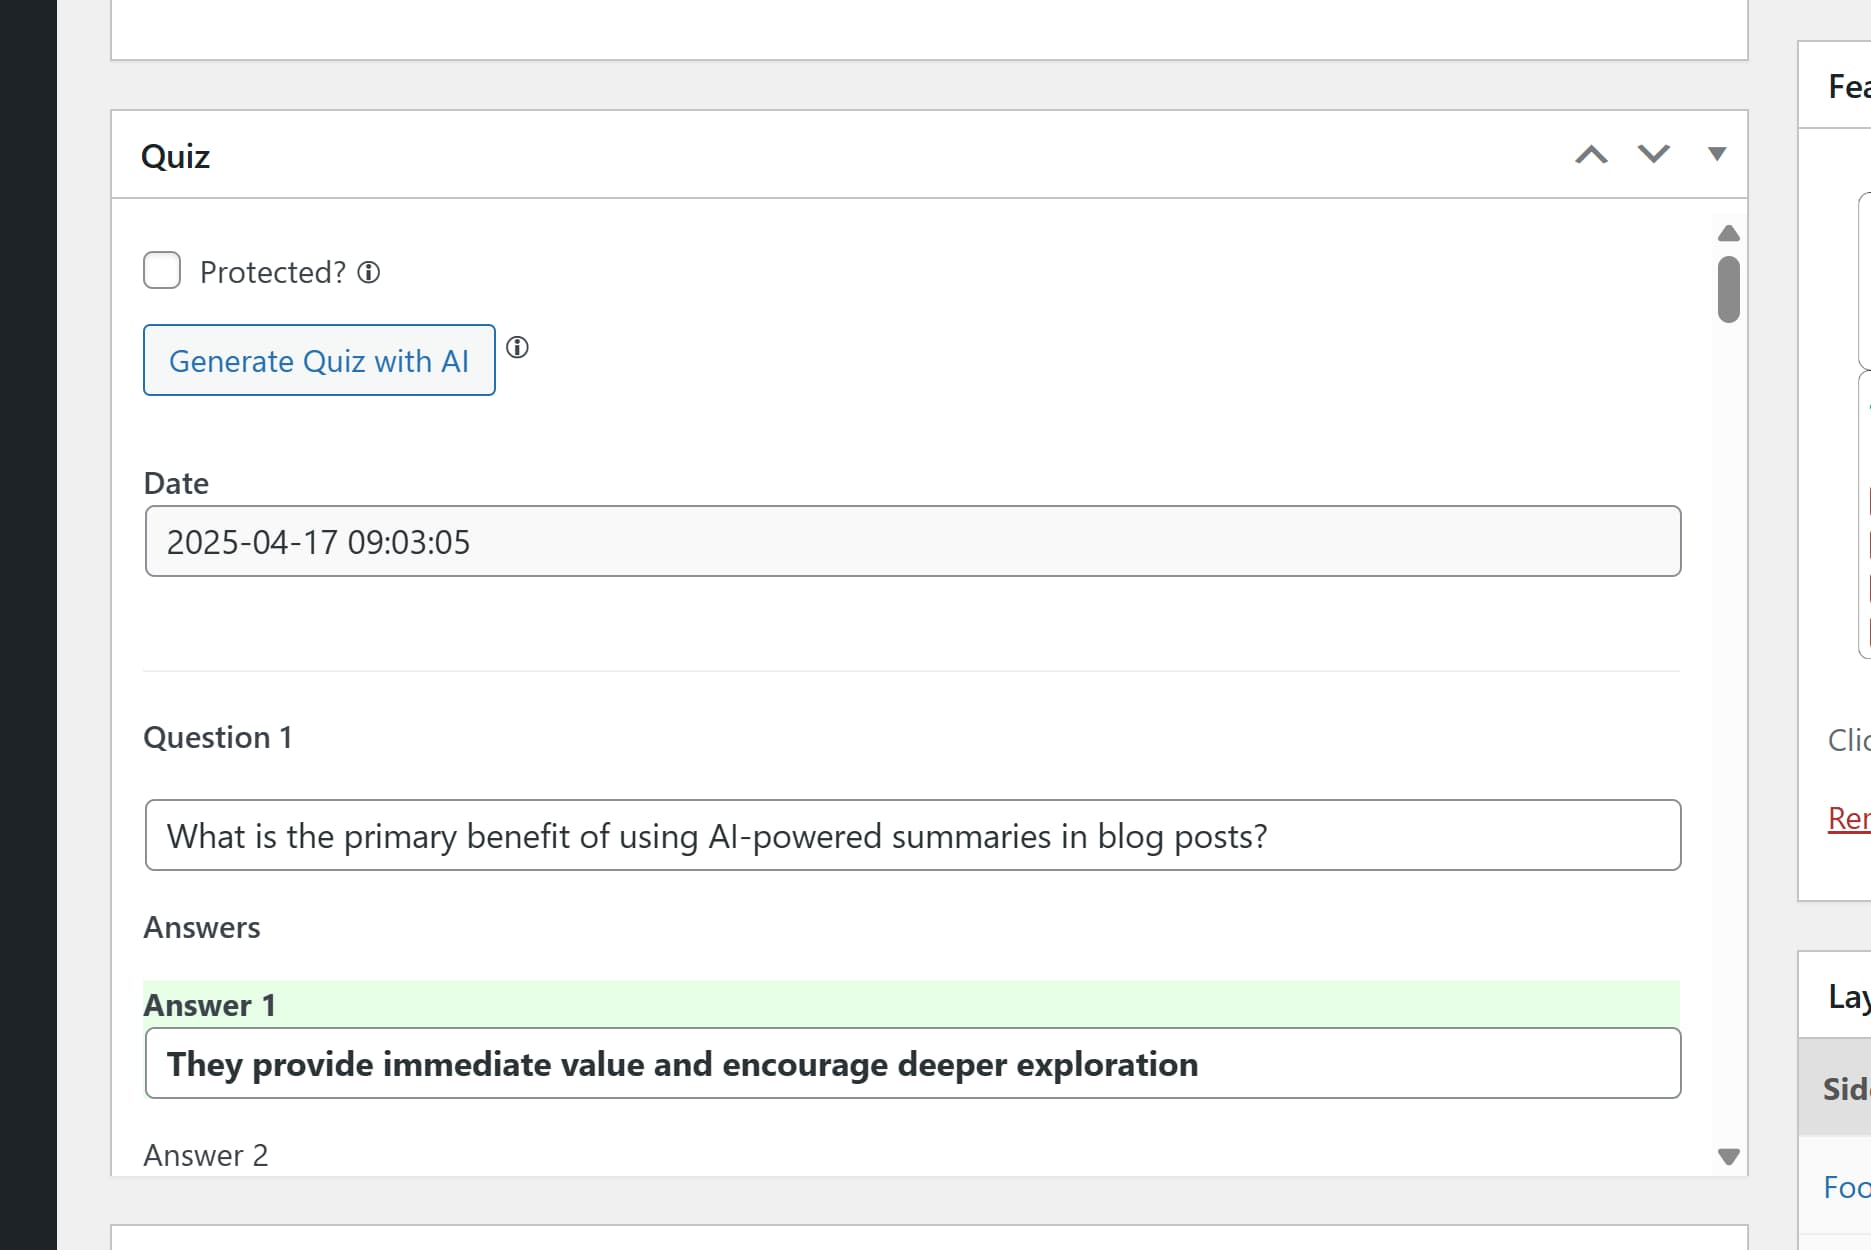Image resolution: width=1871 pixels, height=1250 pixels.
Task: Move the Quiz panel up with arrow
Action: pyautogui.click(x=1591, y=154)
